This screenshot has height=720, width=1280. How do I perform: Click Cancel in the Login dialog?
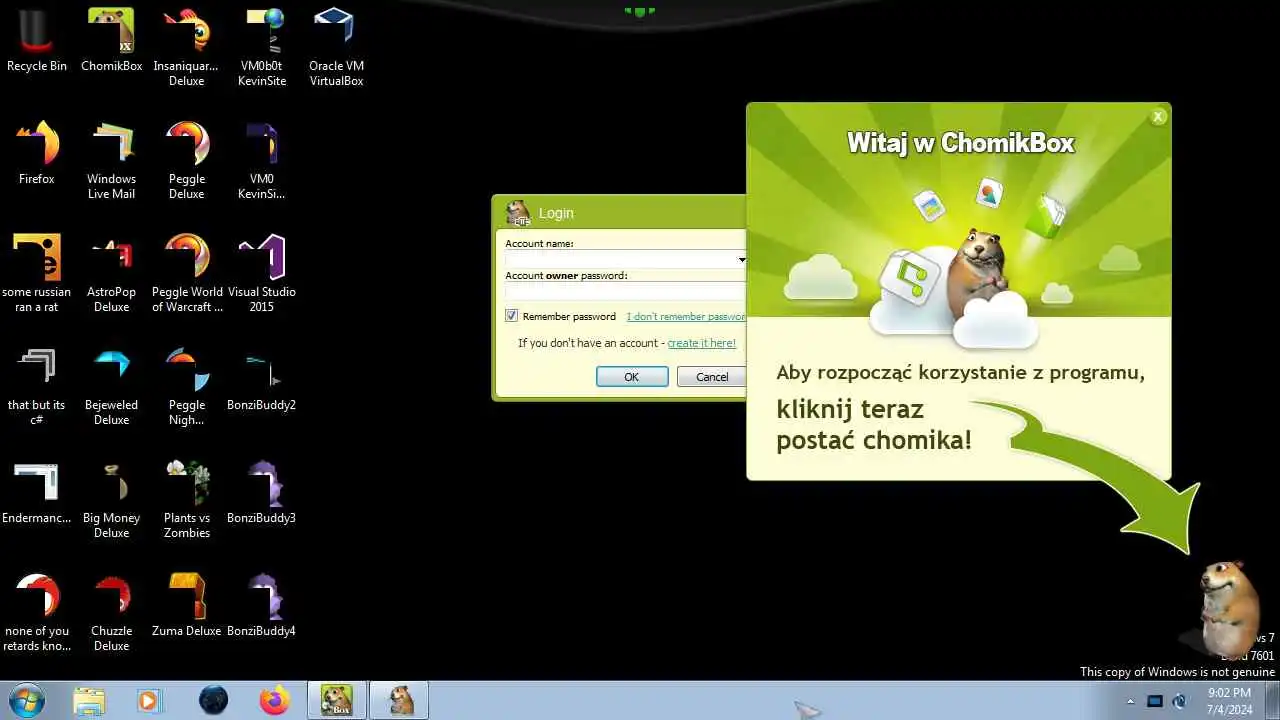712,377
